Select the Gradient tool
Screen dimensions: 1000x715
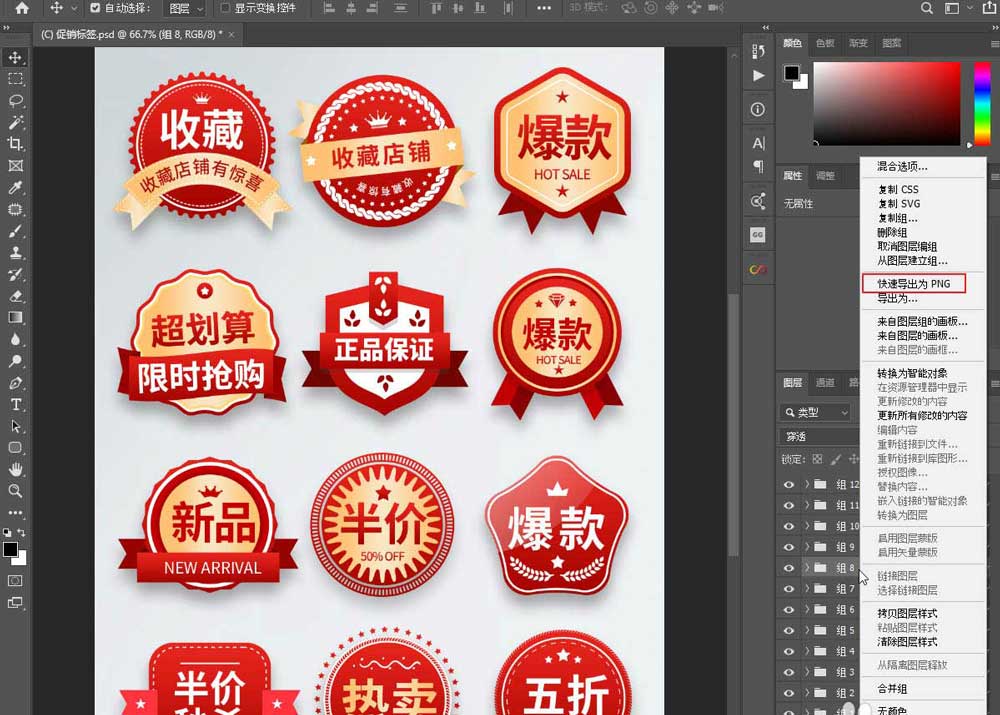pyautogui.click(x=15, y=318)
